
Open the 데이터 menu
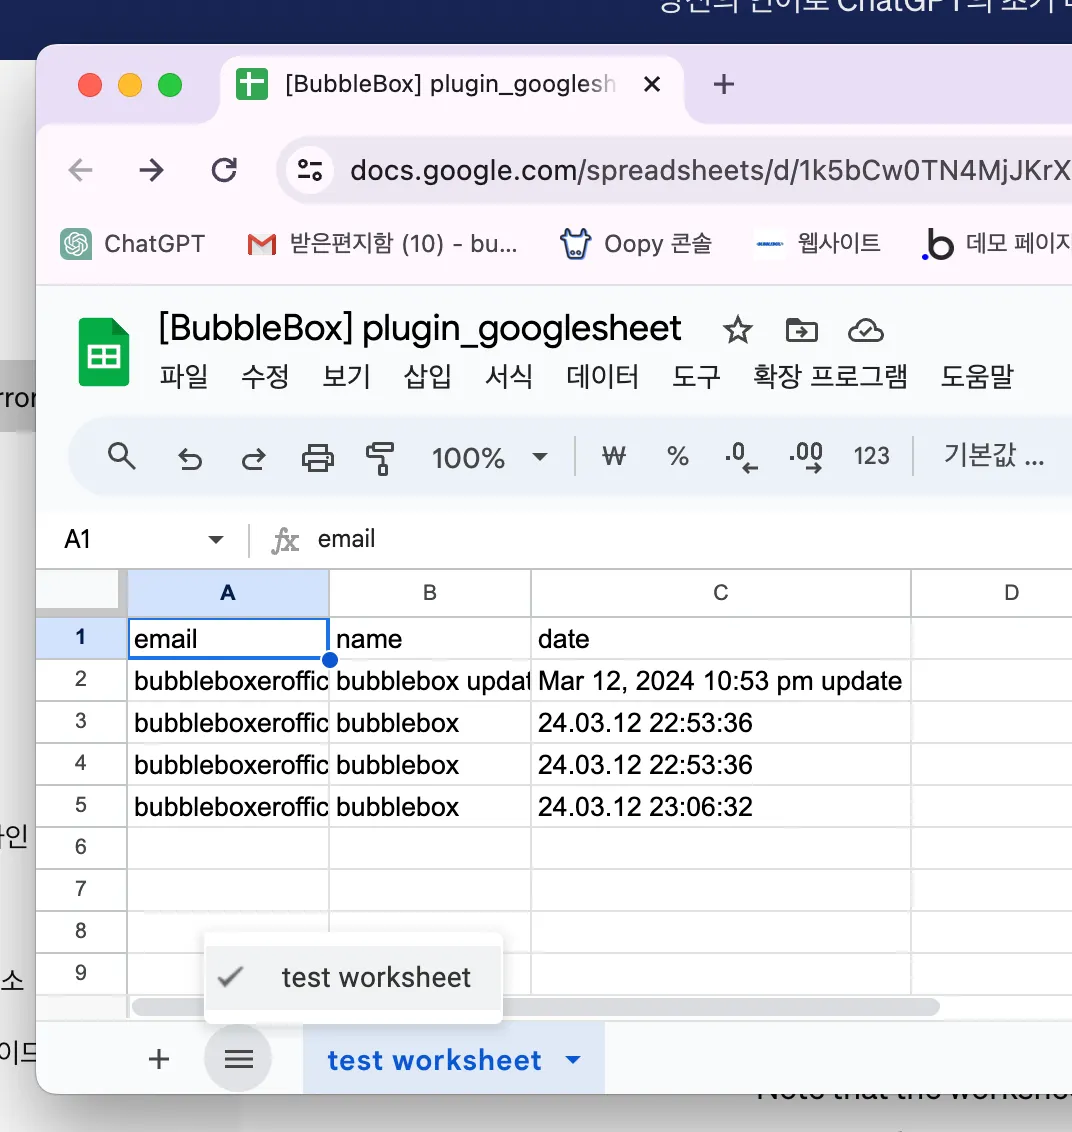602,376
